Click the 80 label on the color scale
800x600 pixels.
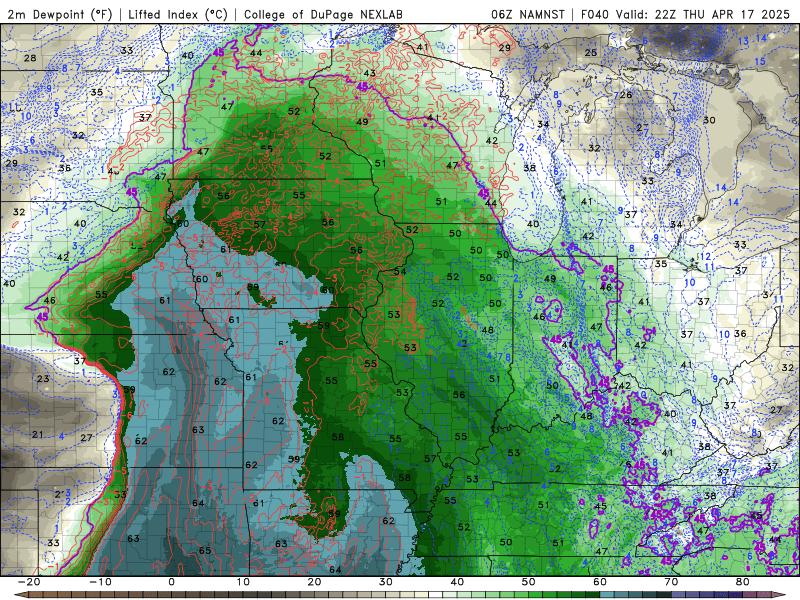click(743, 582)
